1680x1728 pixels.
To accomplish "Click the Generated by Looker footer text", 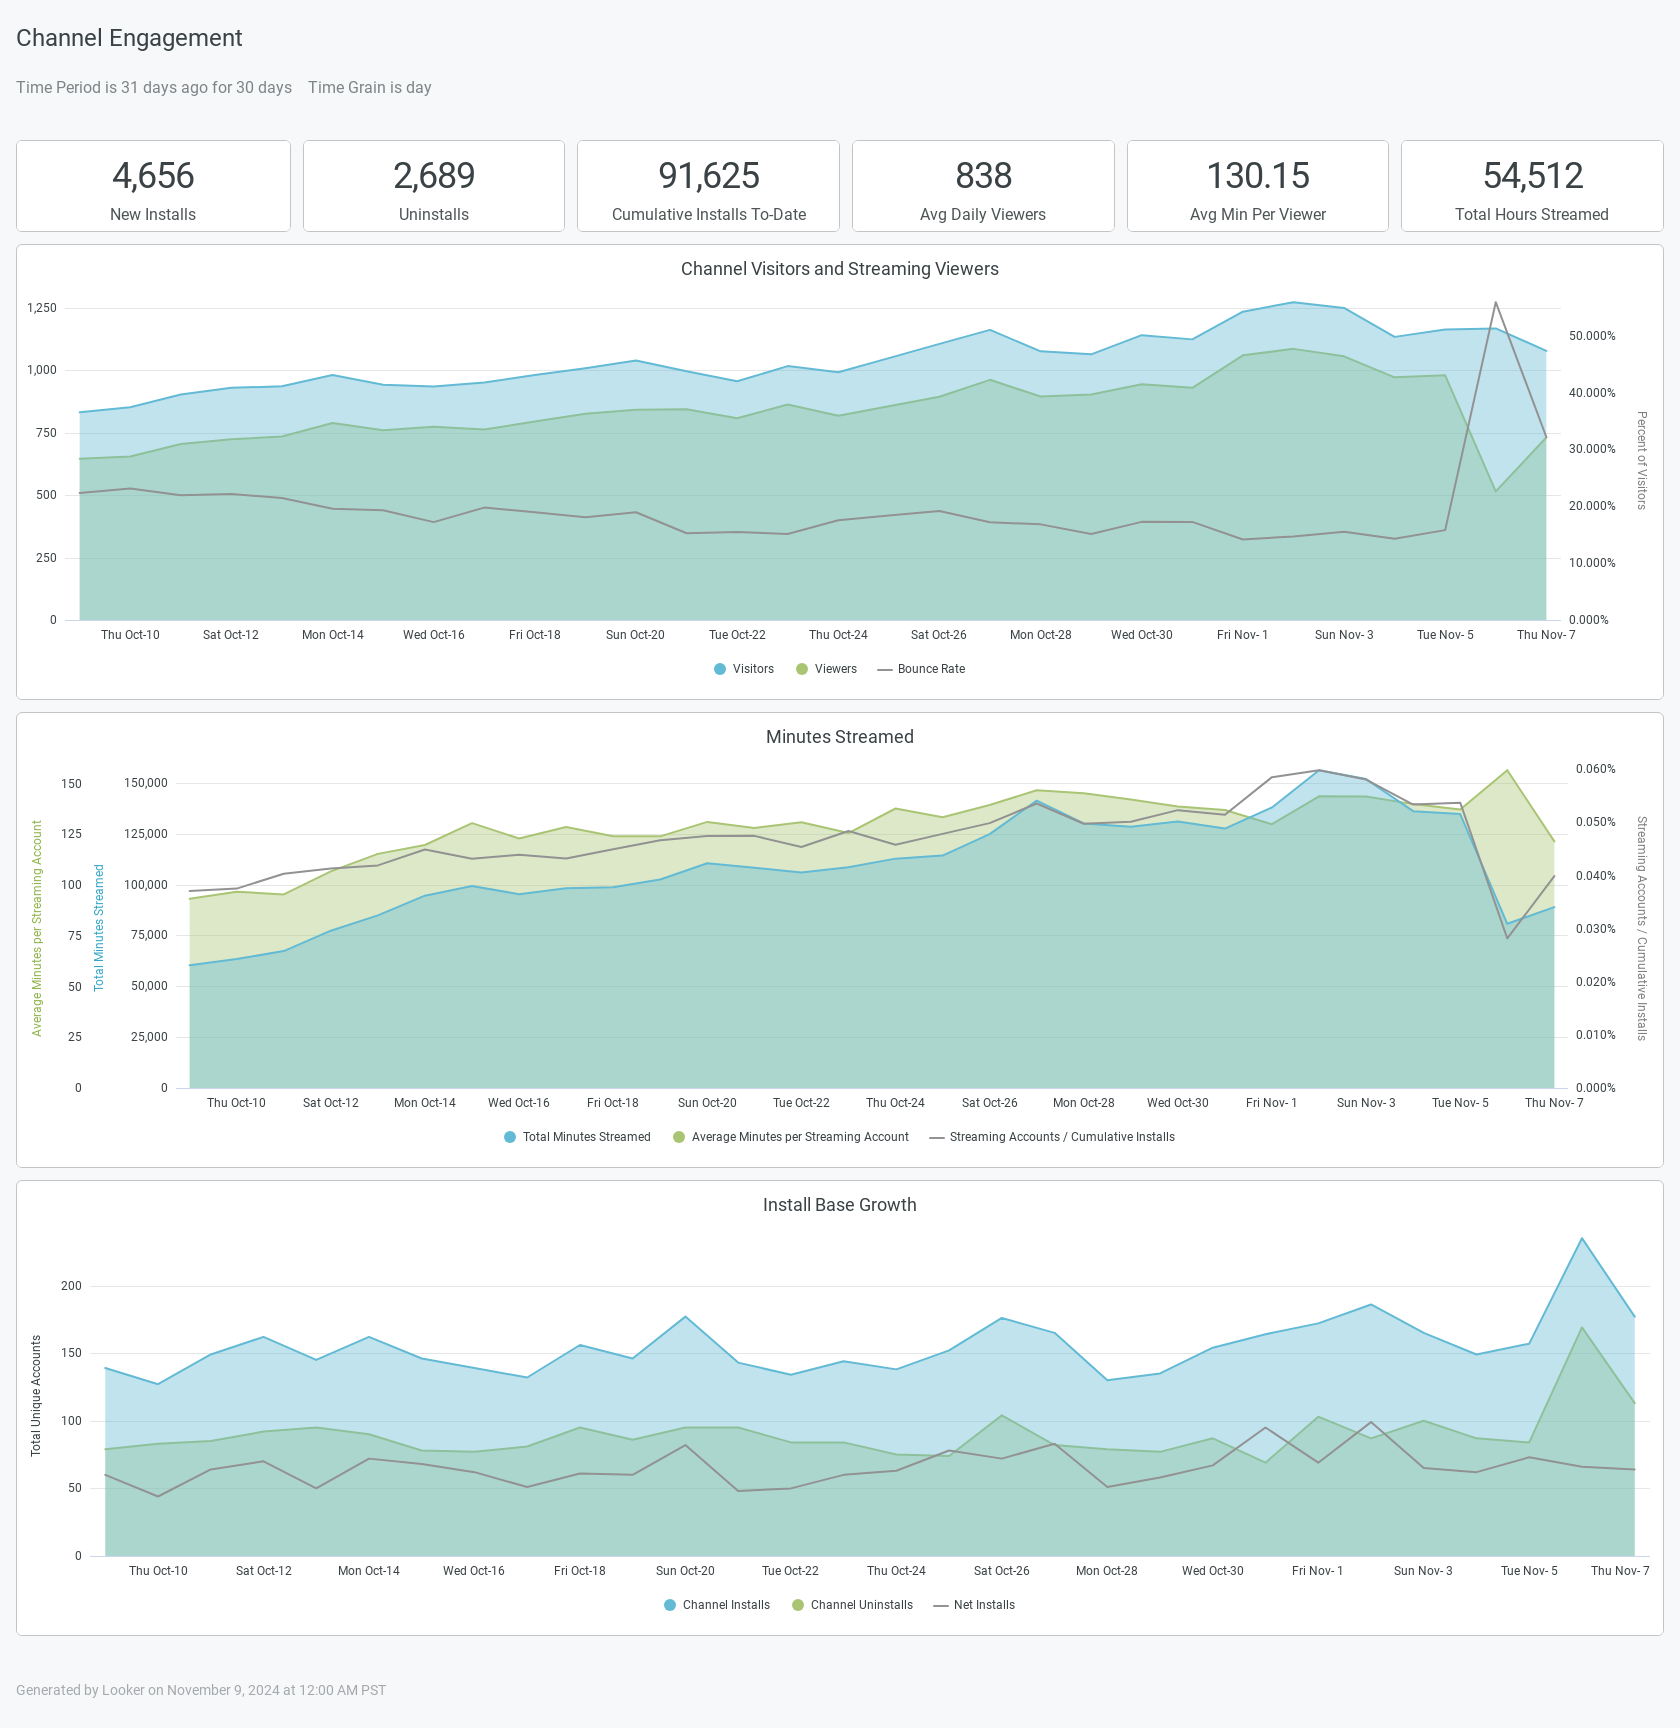I will point(201,1690).
